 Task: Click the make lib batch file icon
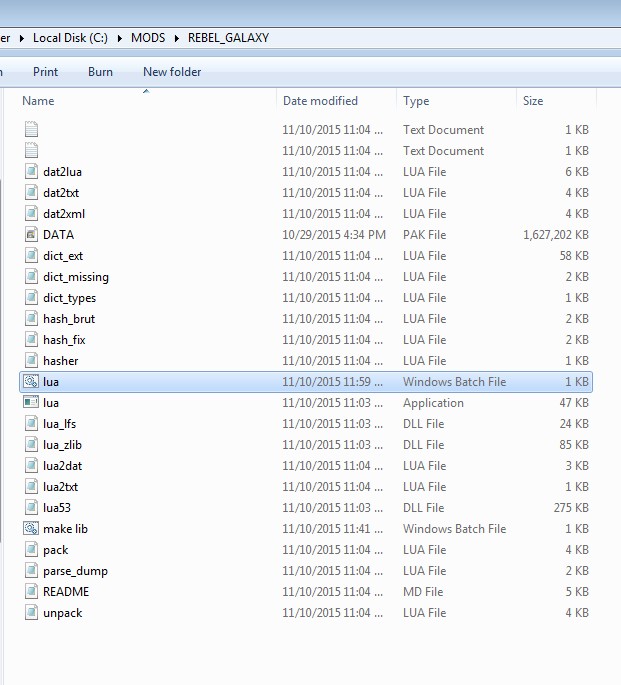coord(31,528)
